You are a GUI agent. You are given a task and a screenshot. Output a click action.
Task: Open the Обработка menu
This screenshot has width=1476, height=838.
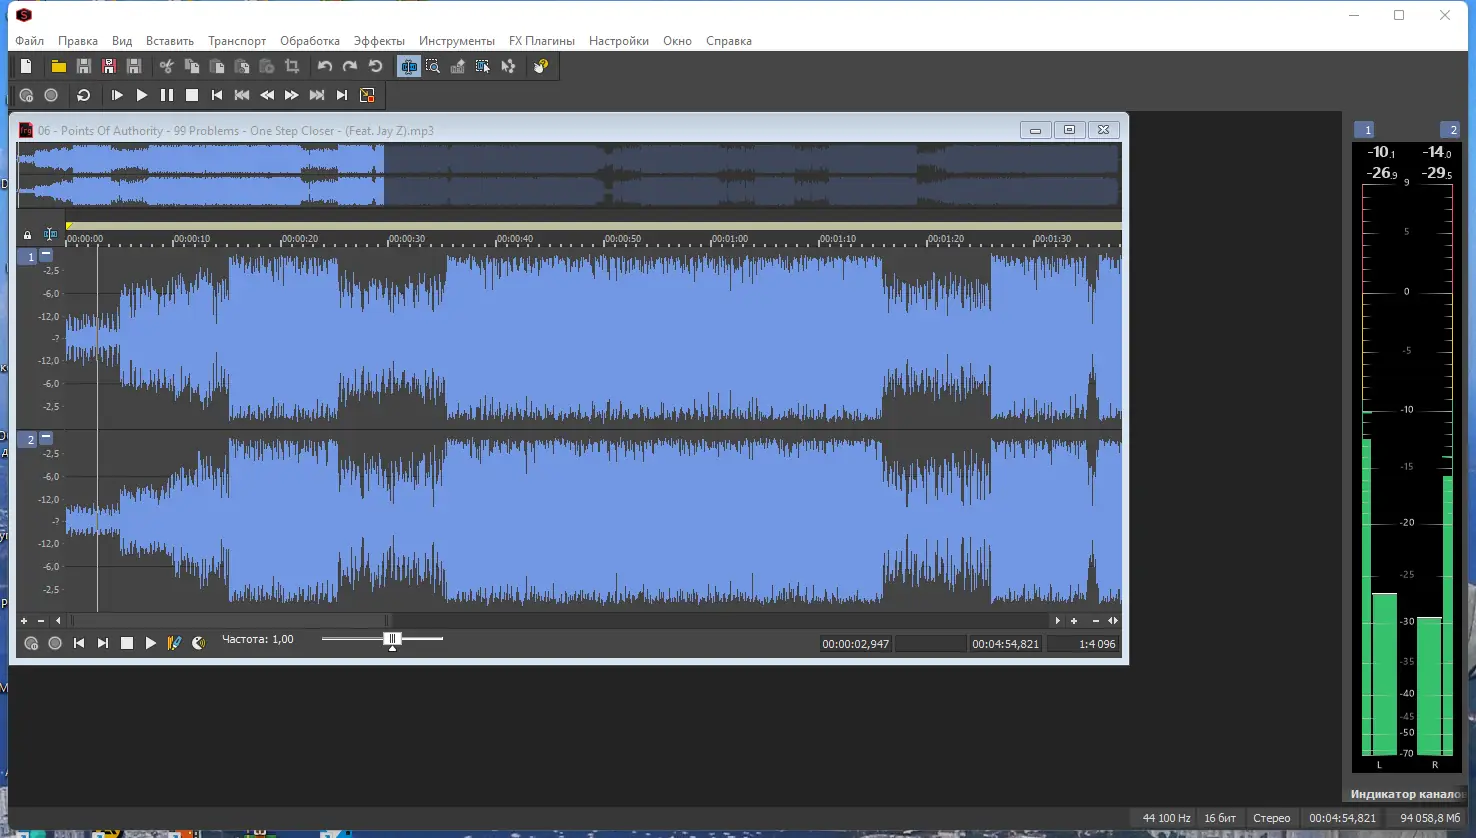click(x=310, y=41)
